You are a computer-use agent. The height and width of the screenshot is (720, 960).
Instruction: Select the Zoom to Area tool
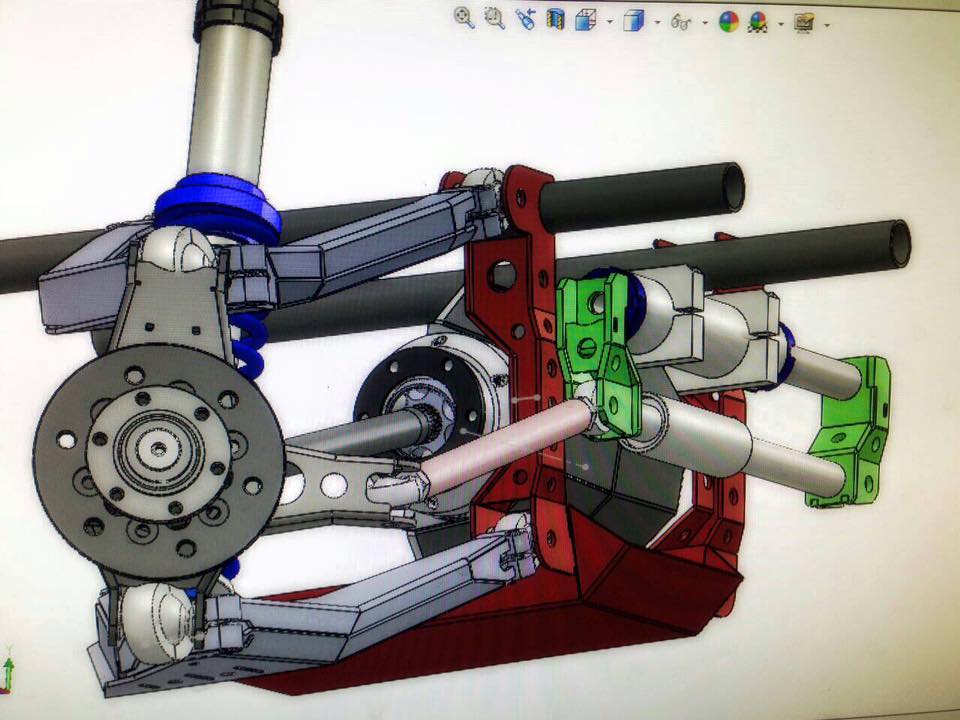point(494,18)
